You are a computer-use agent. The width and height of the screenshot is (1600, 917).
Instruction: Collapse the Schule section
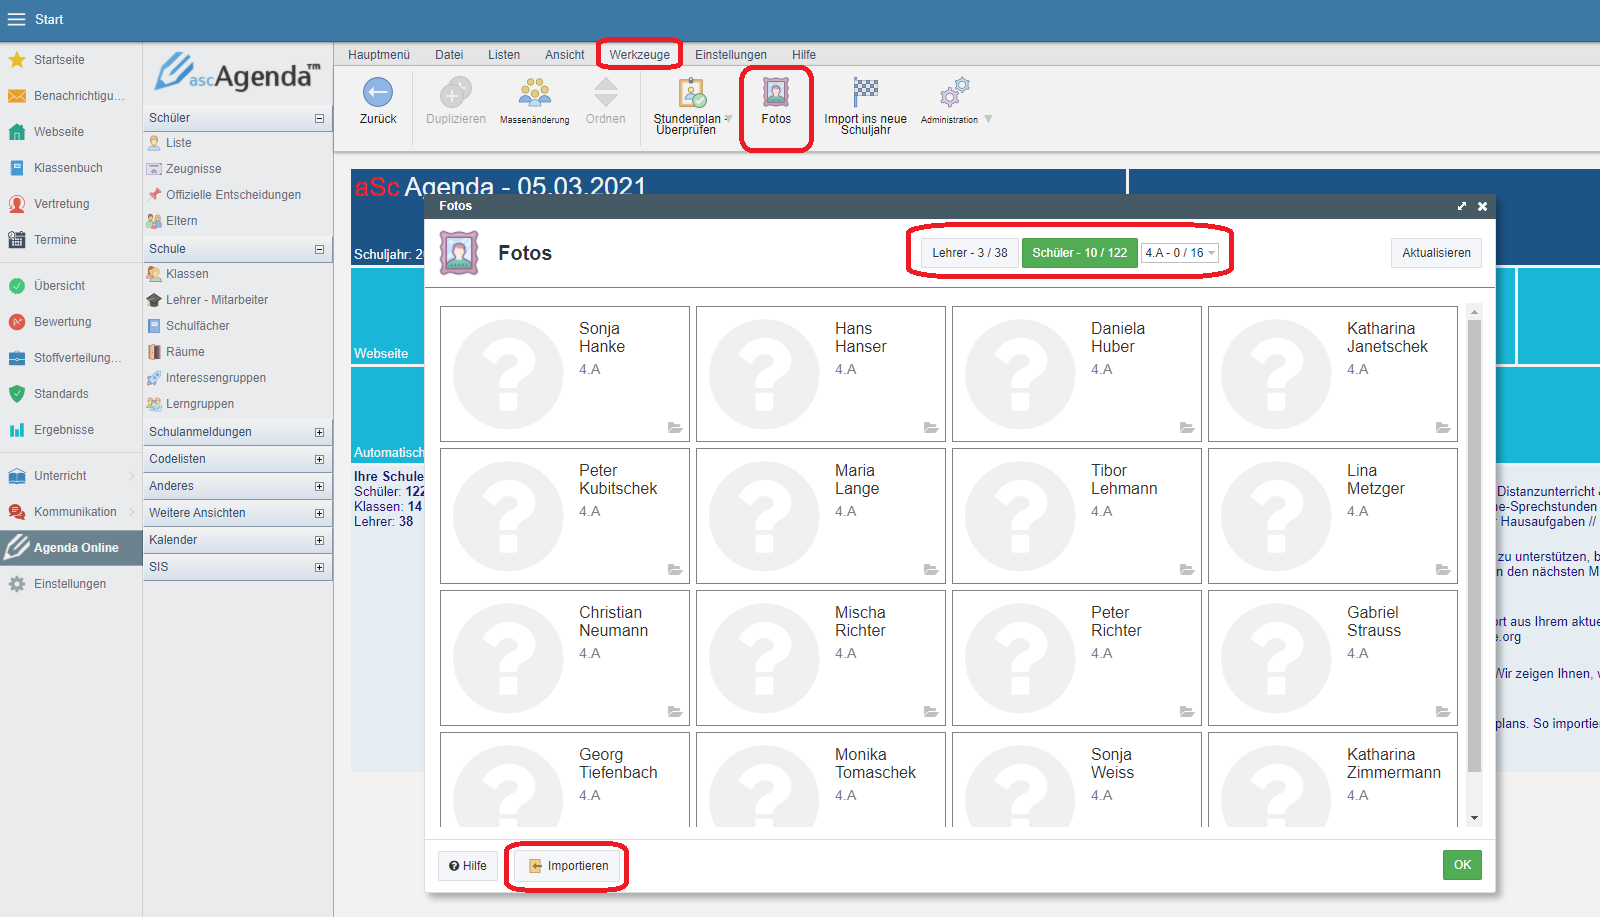319,249
